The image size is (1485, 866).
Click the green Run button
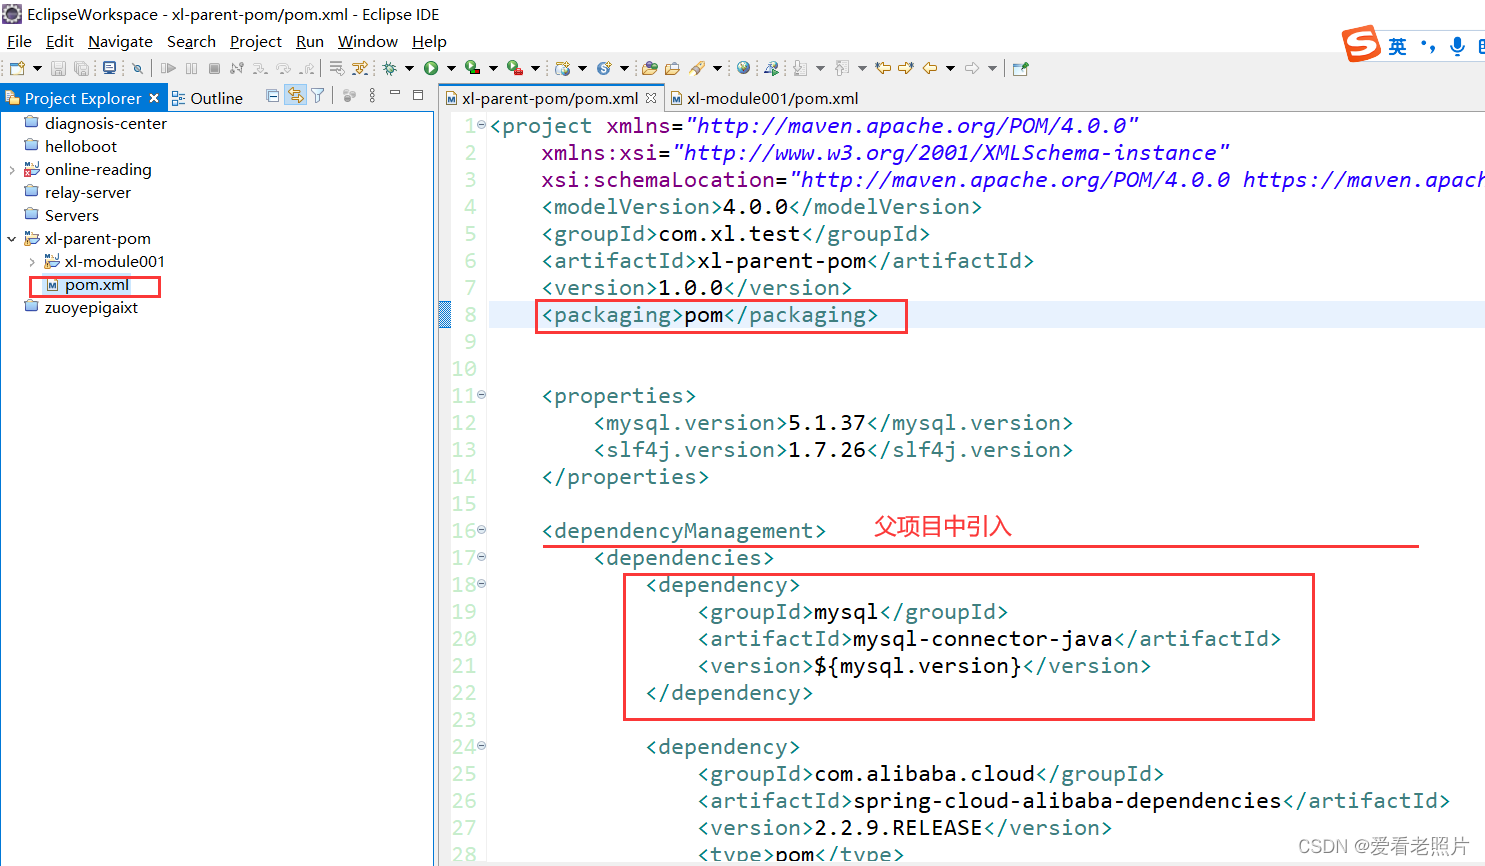(431, 68)
